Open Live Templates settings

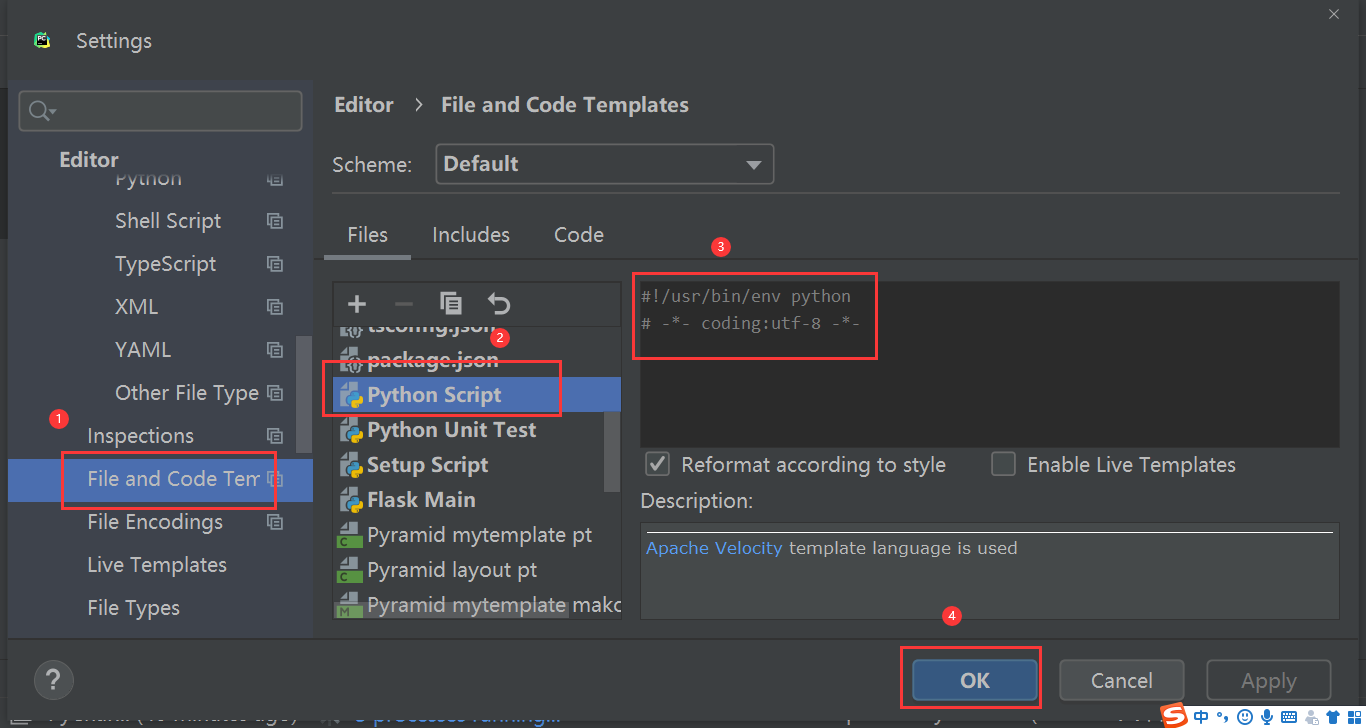click(157, 565)
